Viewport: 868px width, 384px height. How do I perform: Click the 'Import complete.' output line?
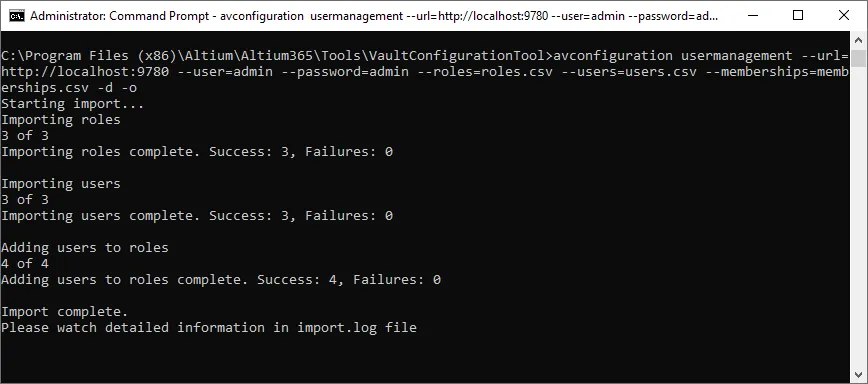tap(64, 312)
